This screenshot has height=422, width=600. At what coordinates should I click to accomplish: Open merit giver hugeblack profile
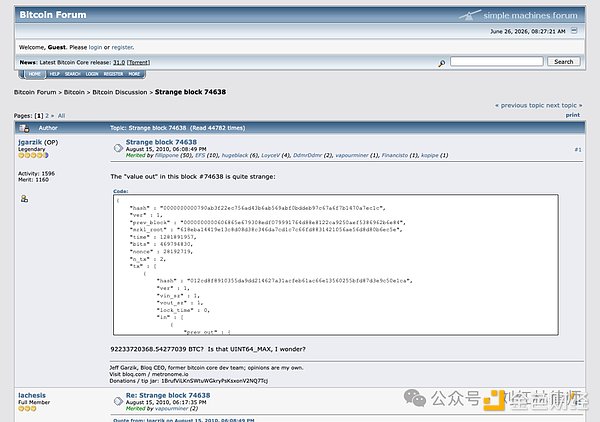235,155
